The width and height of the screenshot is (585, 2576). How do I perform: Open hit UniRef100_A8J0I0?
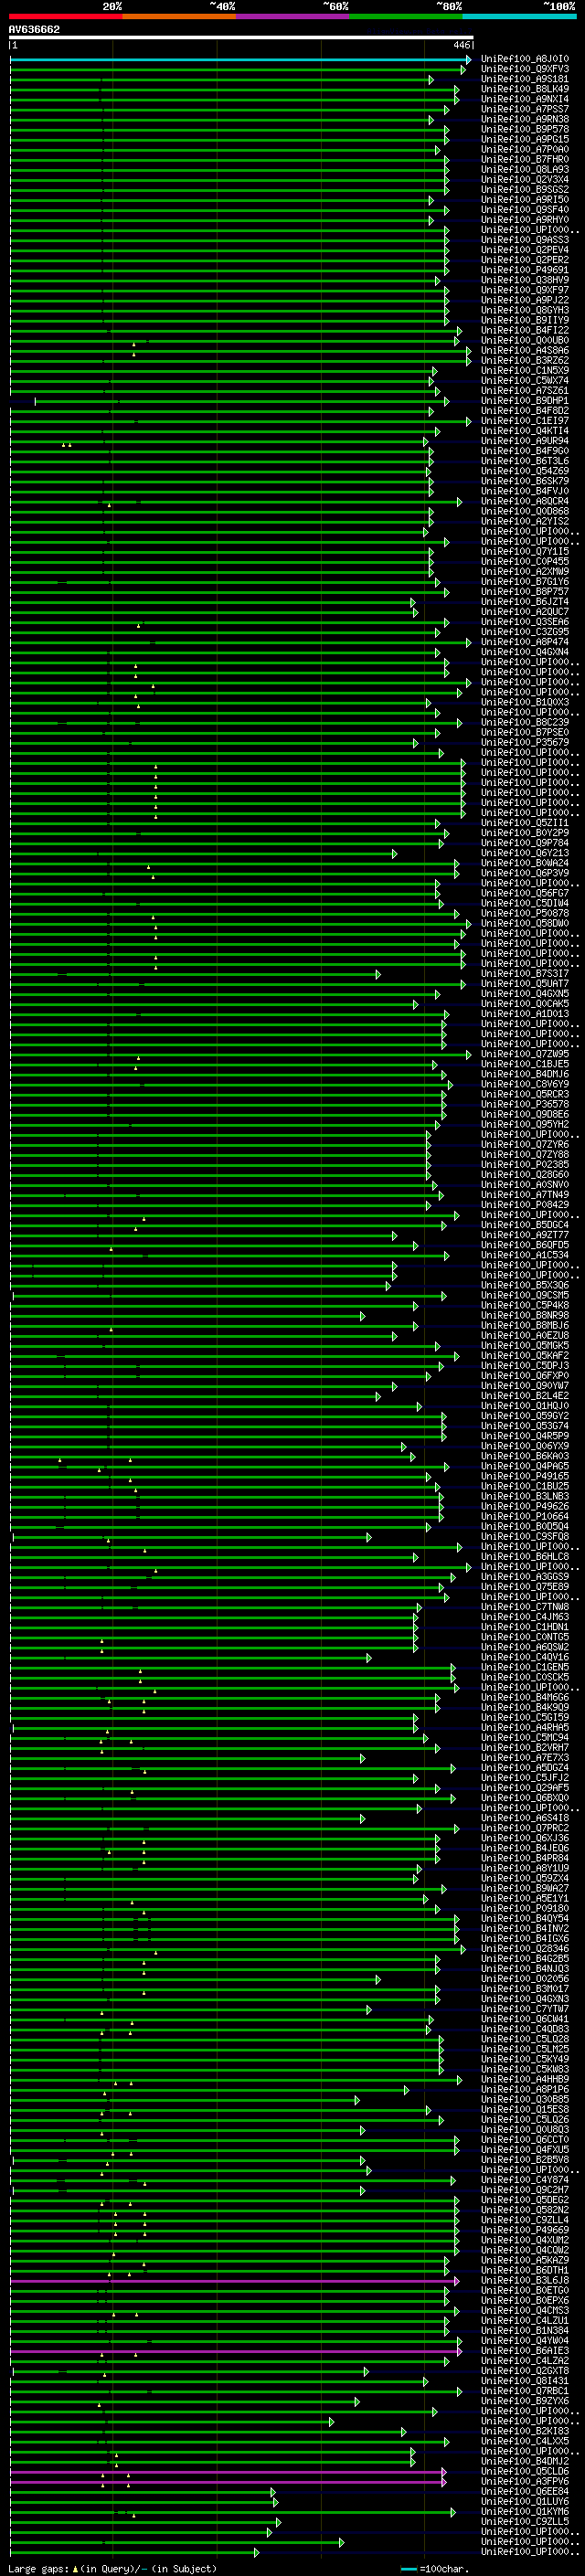point(525,59)
